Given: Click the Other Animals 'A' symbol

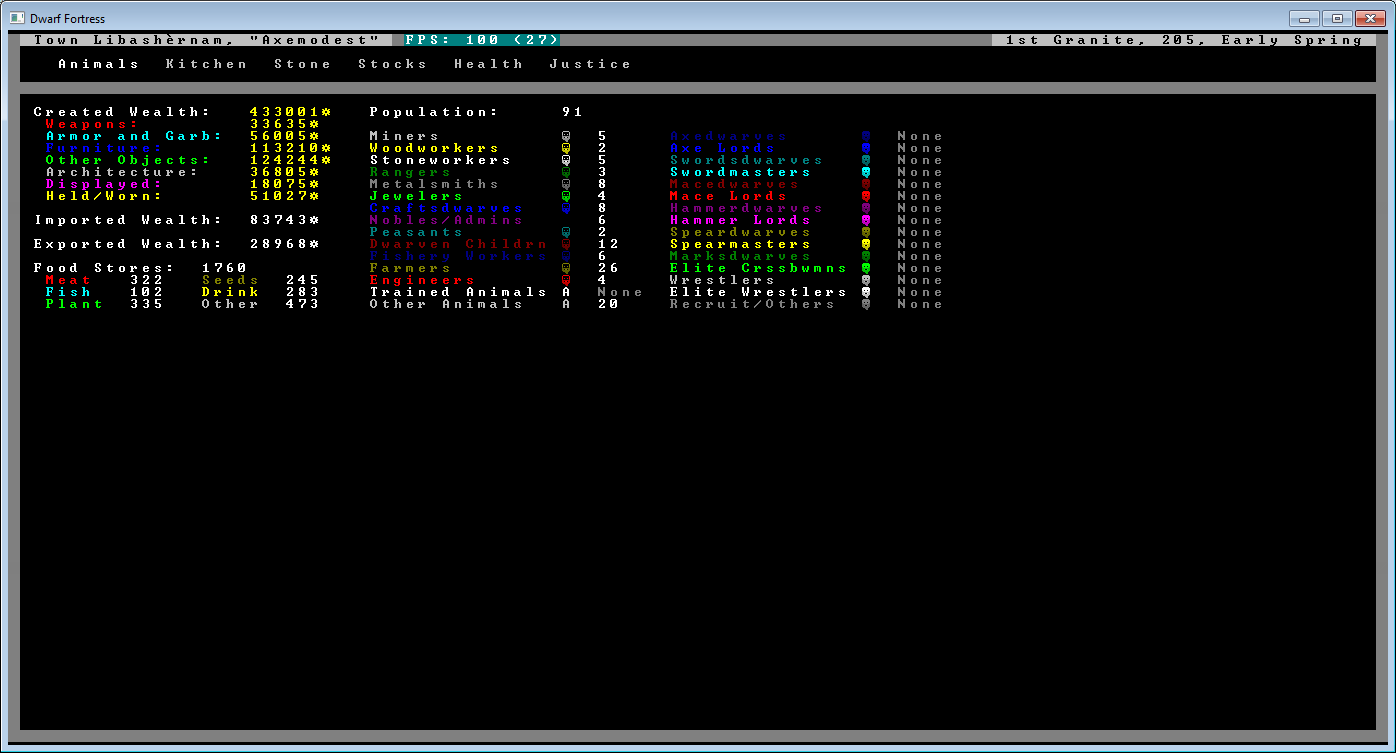Looking at the screenshot, I should coord(566,304).
